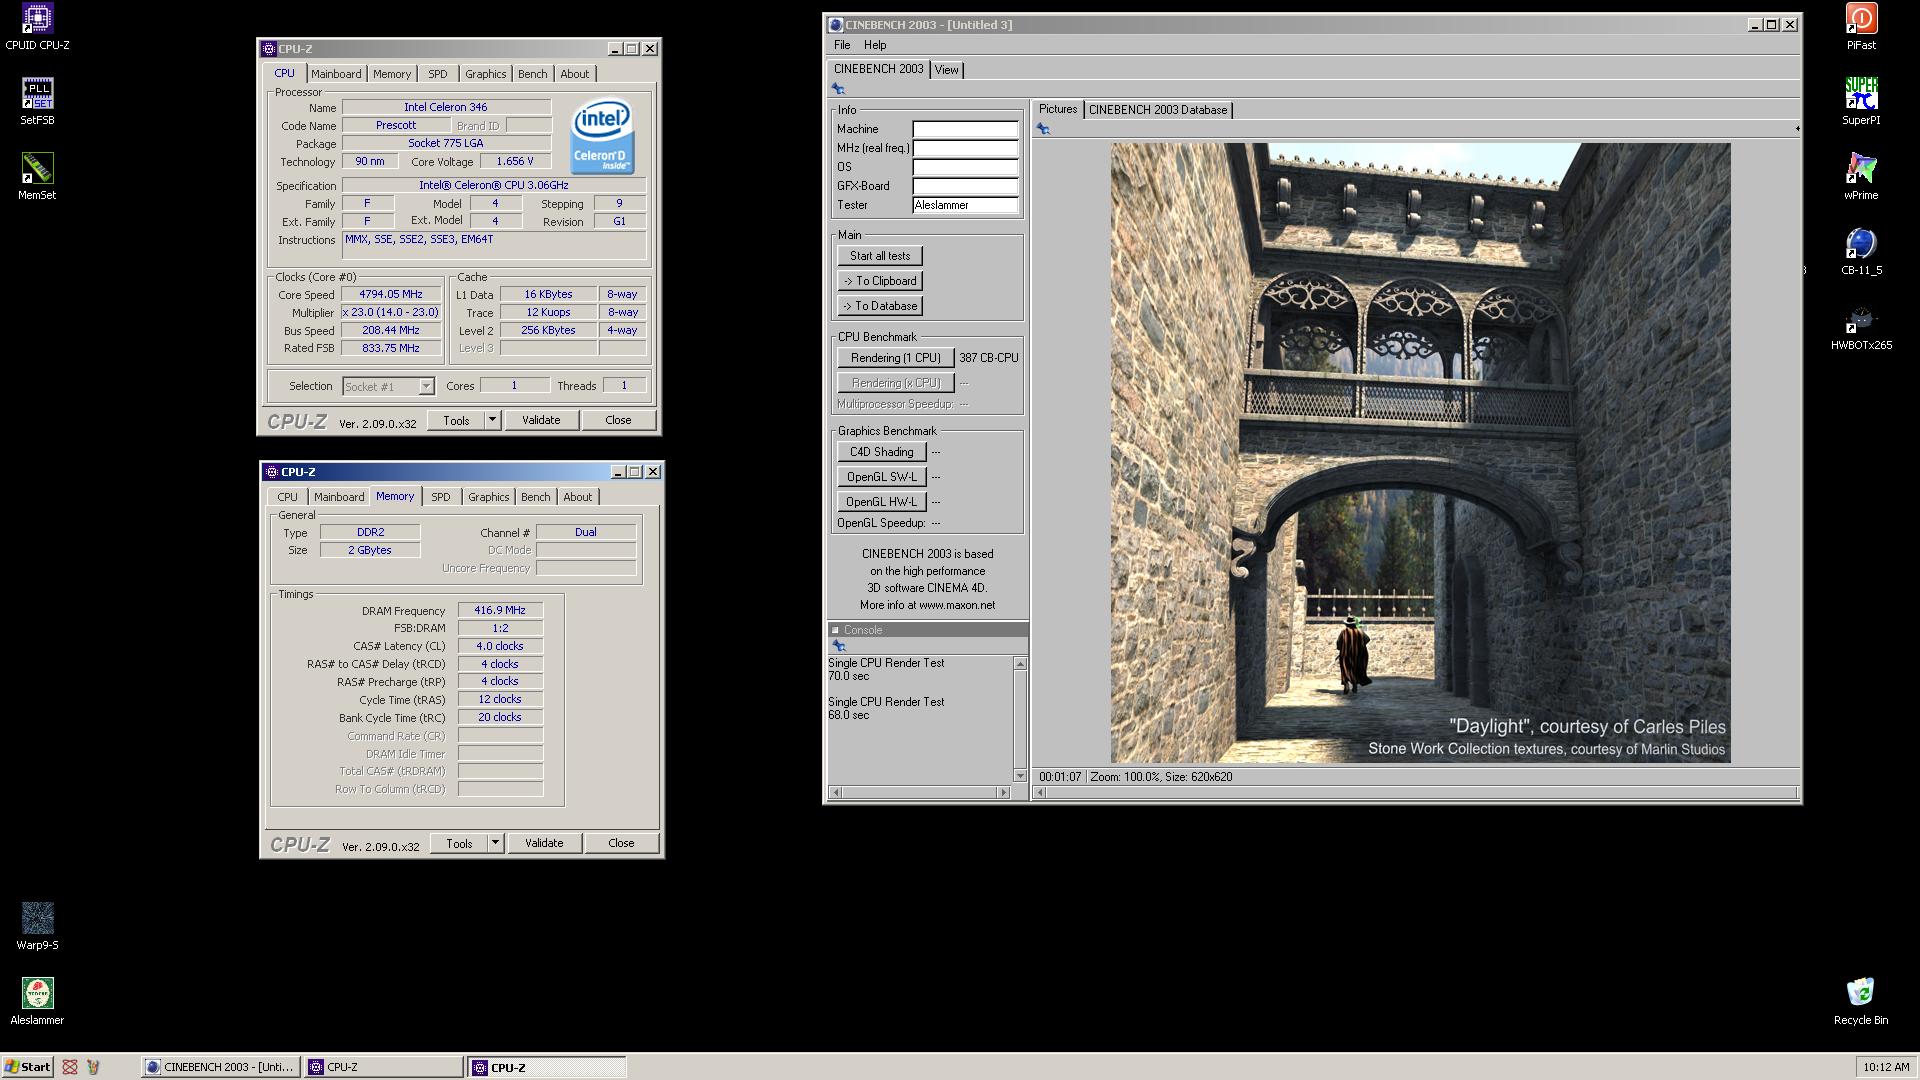The image size is (1920, 1080).
Task: Click the console scrollbar up arrow
Action: click(1020, 664)
